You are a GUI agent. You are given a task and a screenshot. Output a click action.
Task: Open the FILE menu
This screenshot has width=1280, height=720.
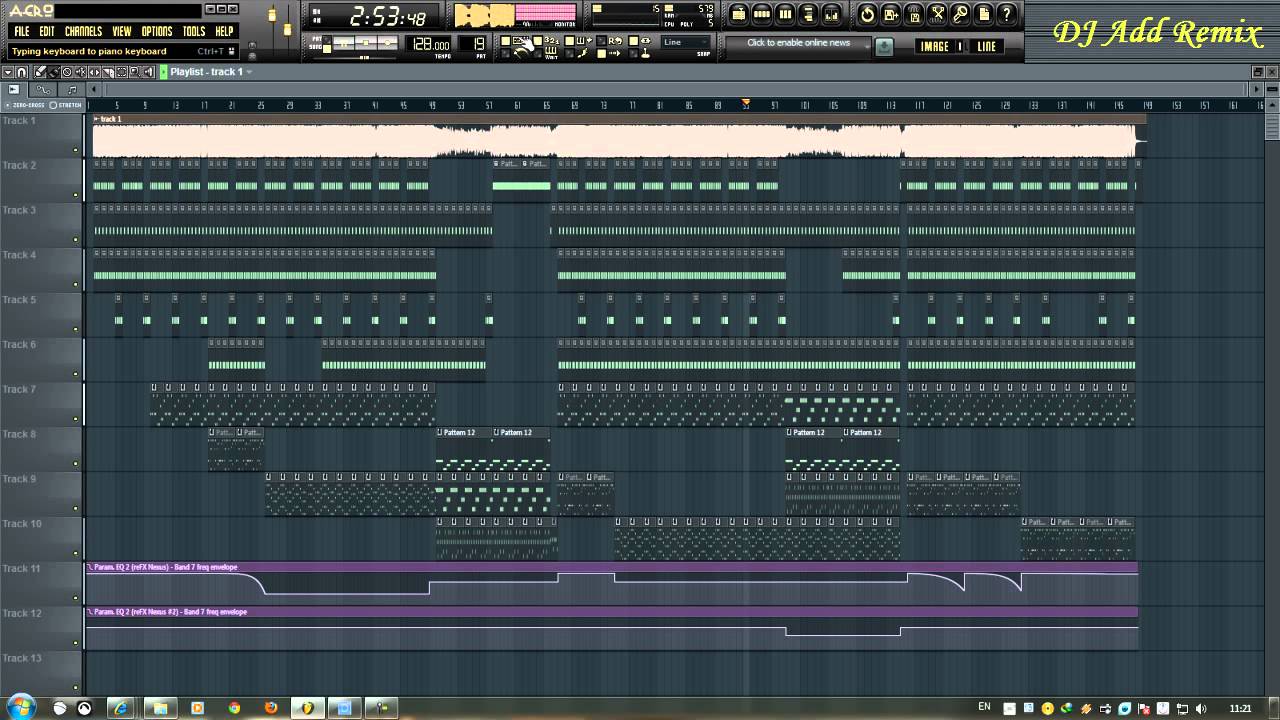tap(21, 31)
